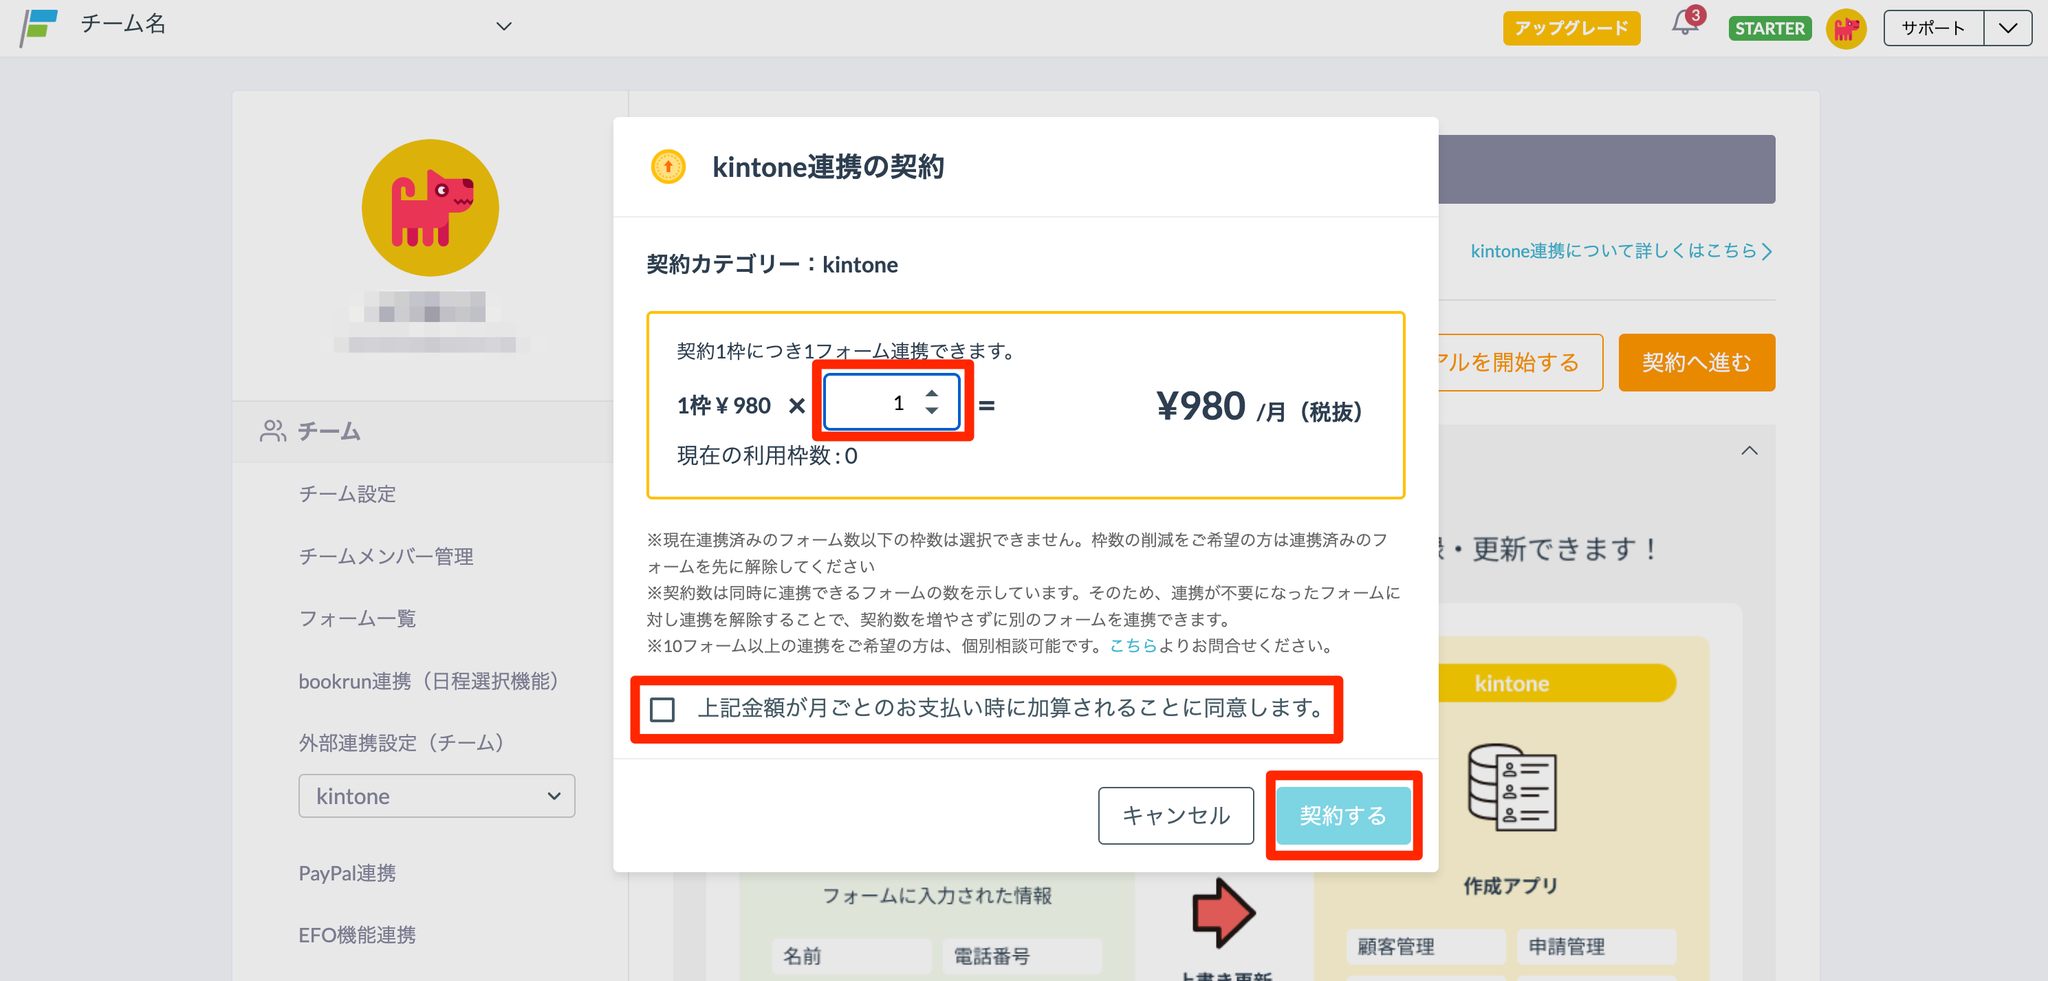Open the support dropdown arrow
The width and height of the screenshot is (2048, 981).
click(x=2008, y=28)
